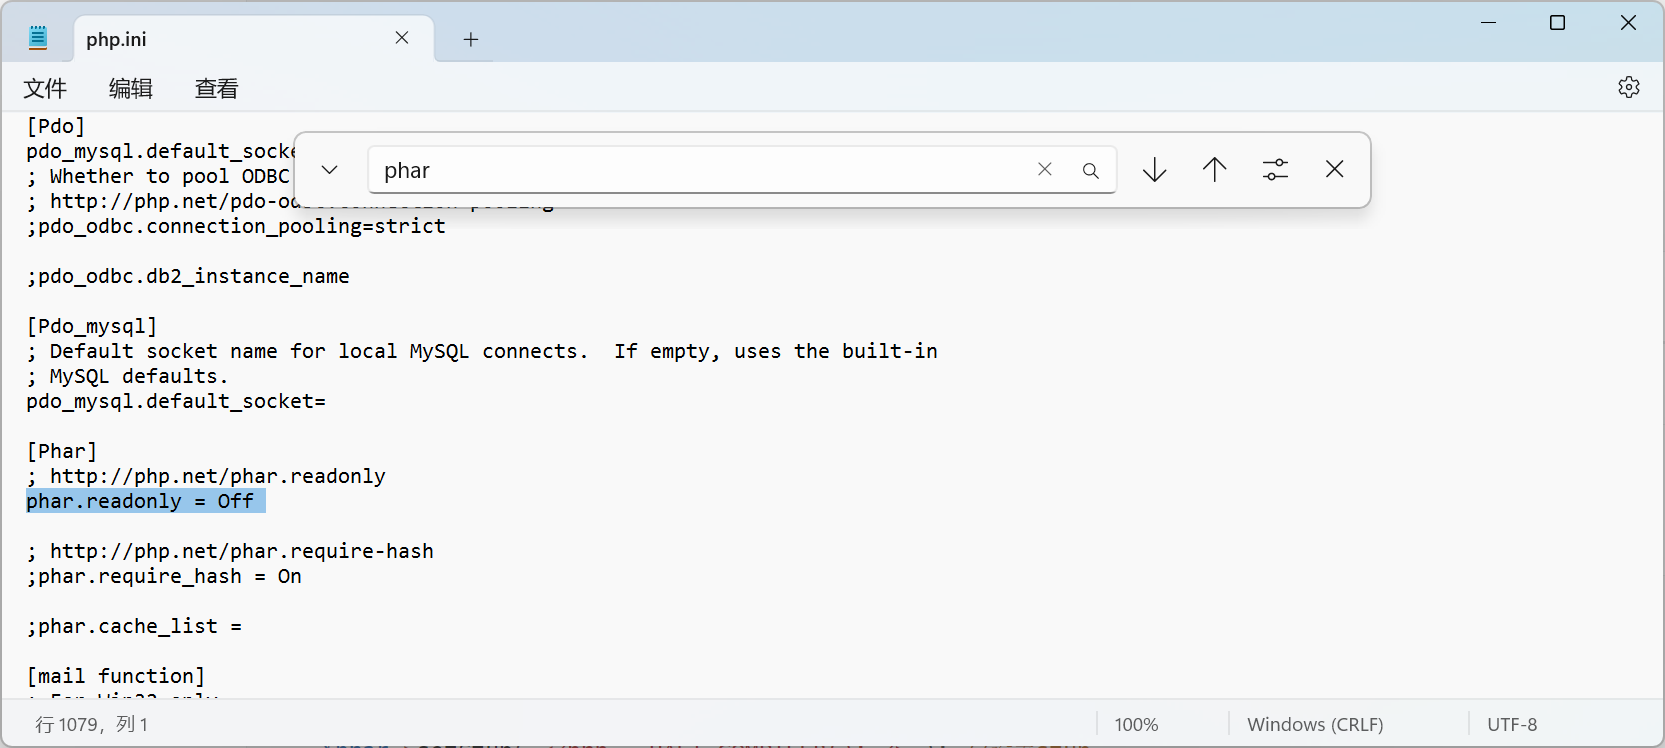This screenshot has height=748, width=1665.
Task: Click the [Phar] section header line
Action: point(62,451)
